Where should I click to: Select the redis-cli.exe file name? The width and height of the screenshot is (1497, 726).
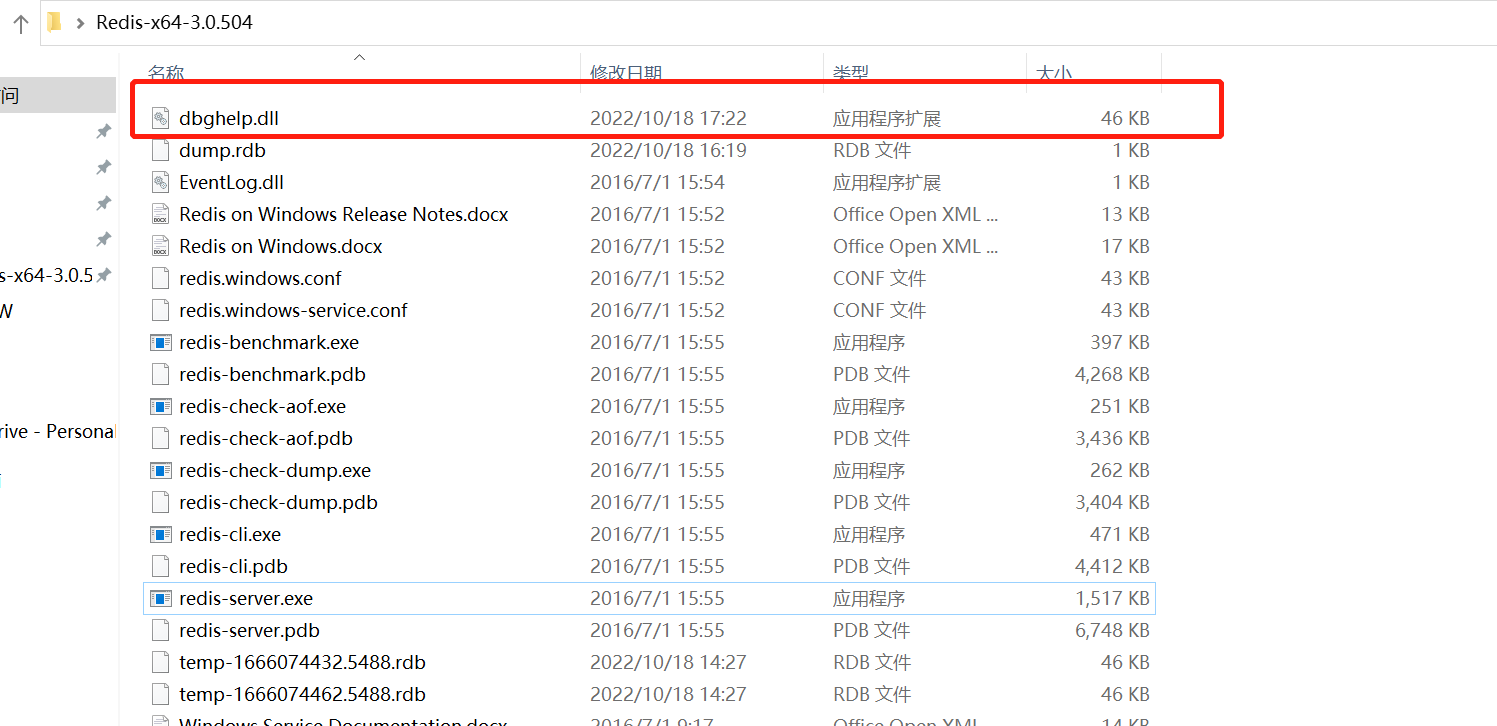click(230, 534)
